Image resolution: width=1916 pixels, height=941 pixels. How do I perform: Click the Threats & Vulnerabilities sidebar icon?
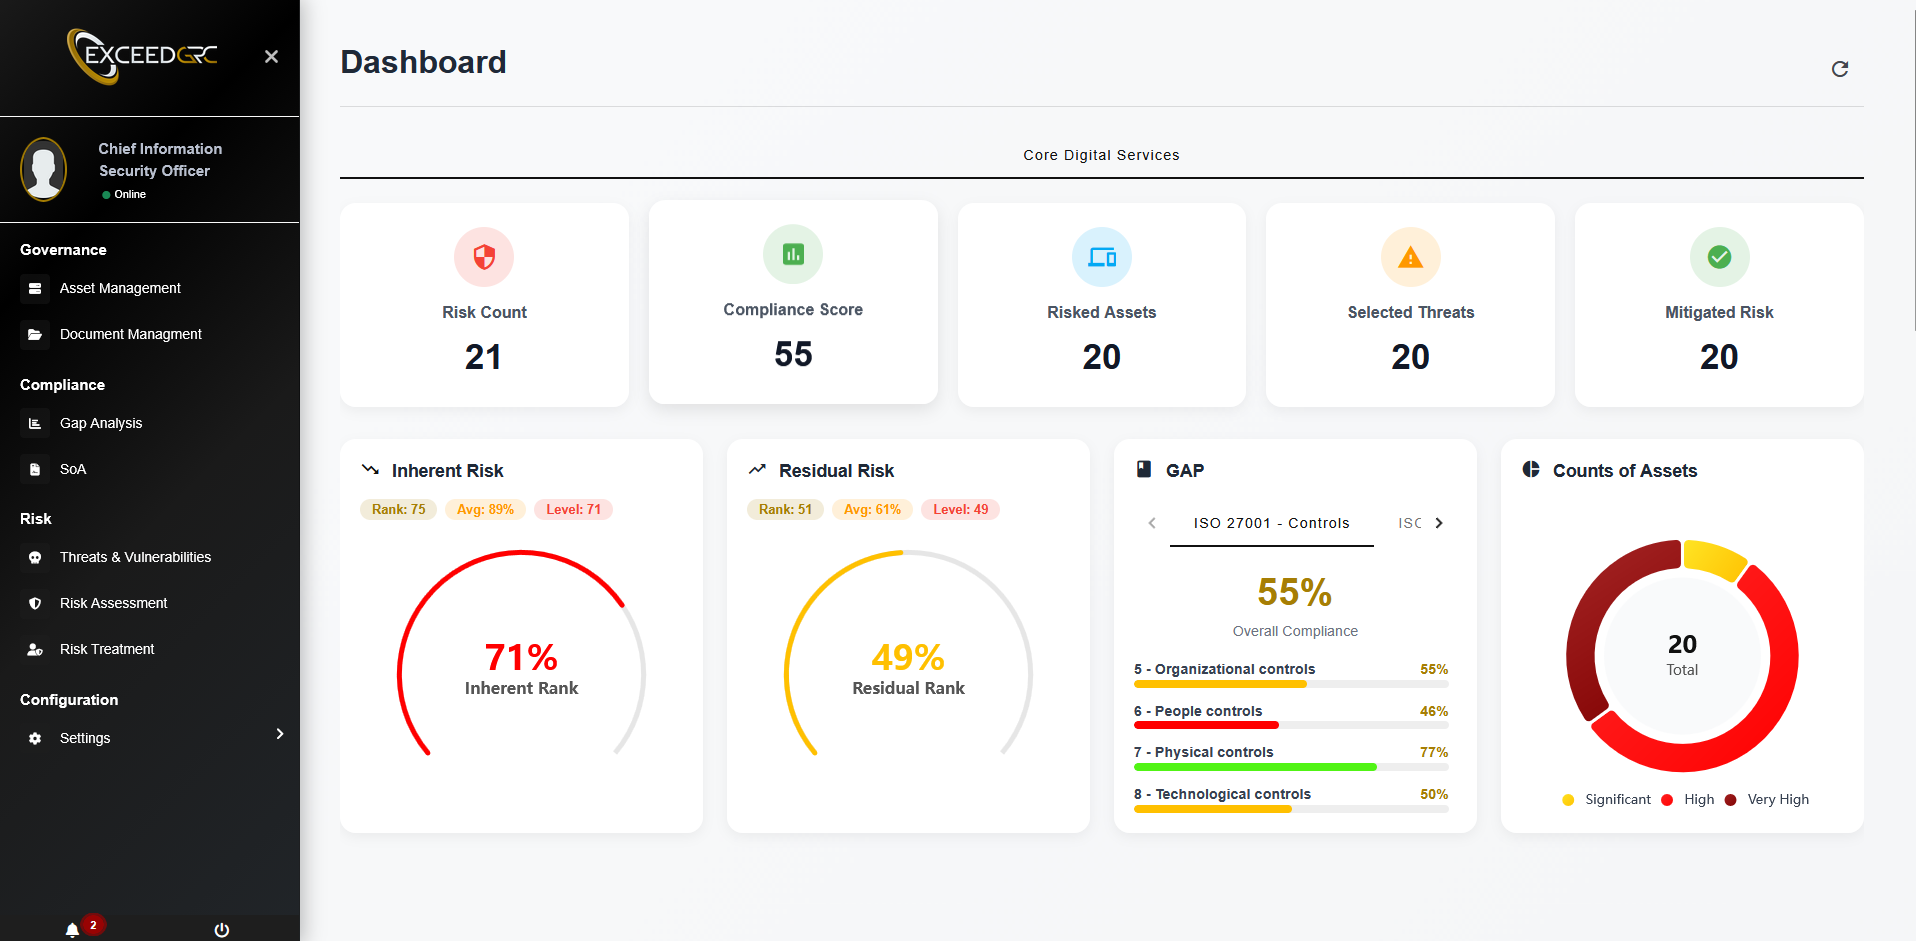[35, 557]
